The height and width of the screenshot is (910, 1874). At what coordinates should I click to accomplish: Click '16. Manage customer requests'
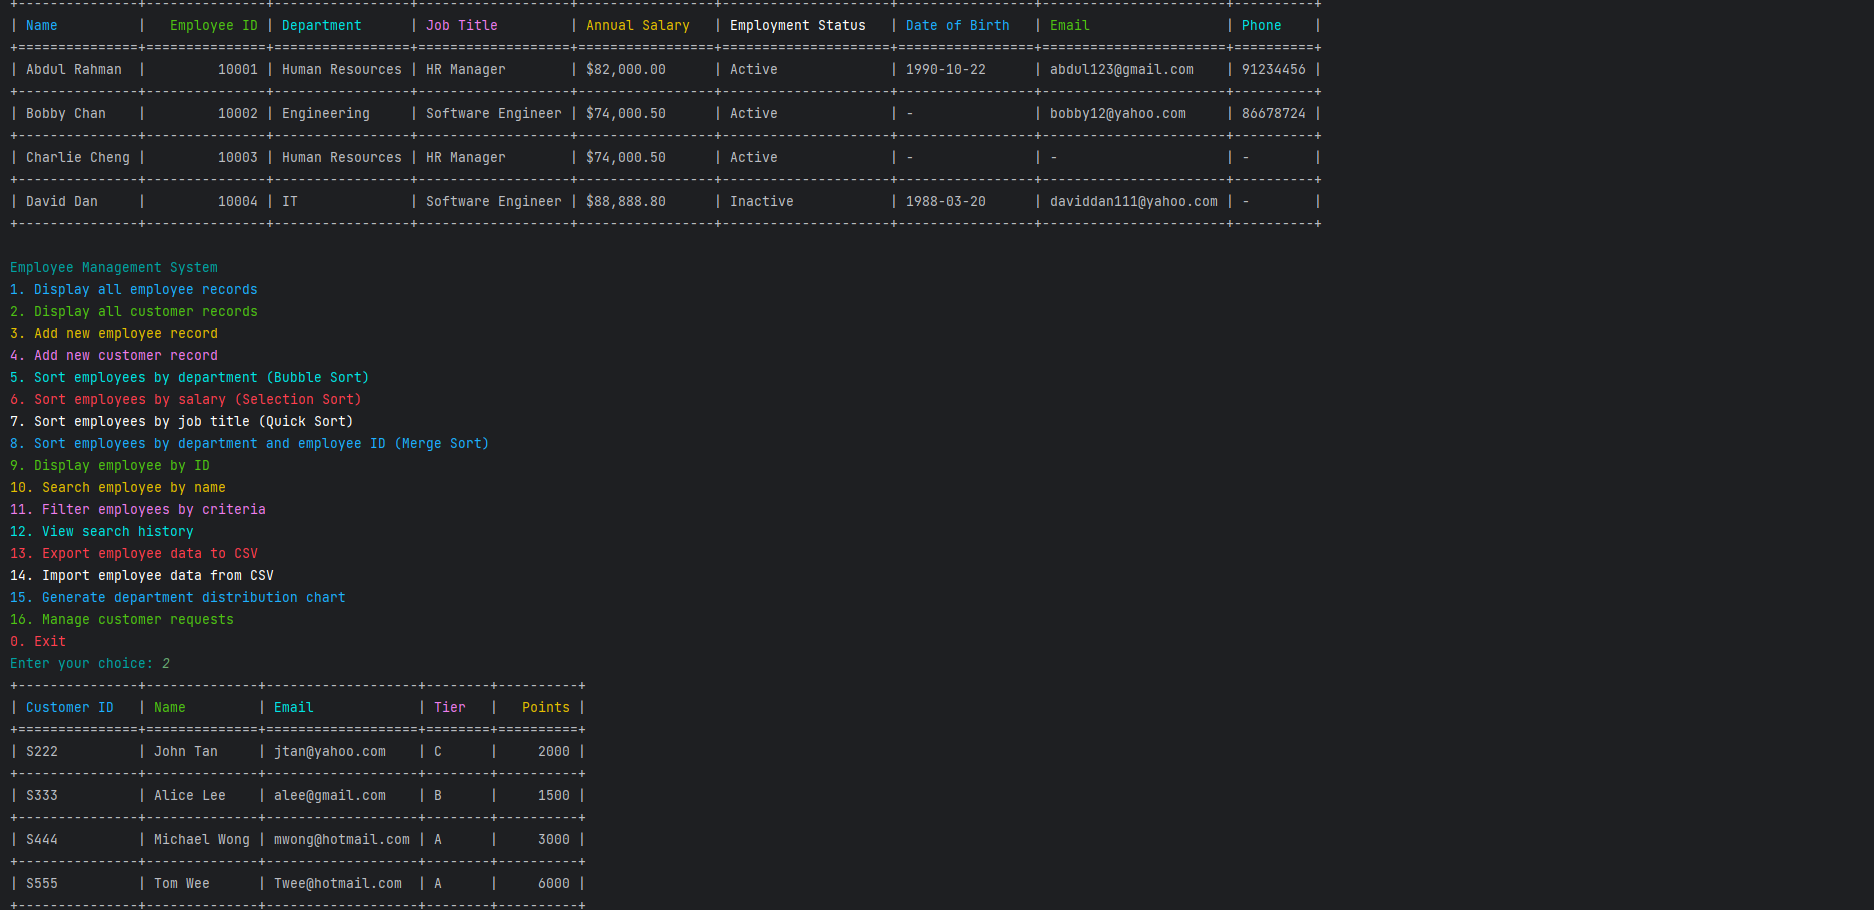(122, 619)
